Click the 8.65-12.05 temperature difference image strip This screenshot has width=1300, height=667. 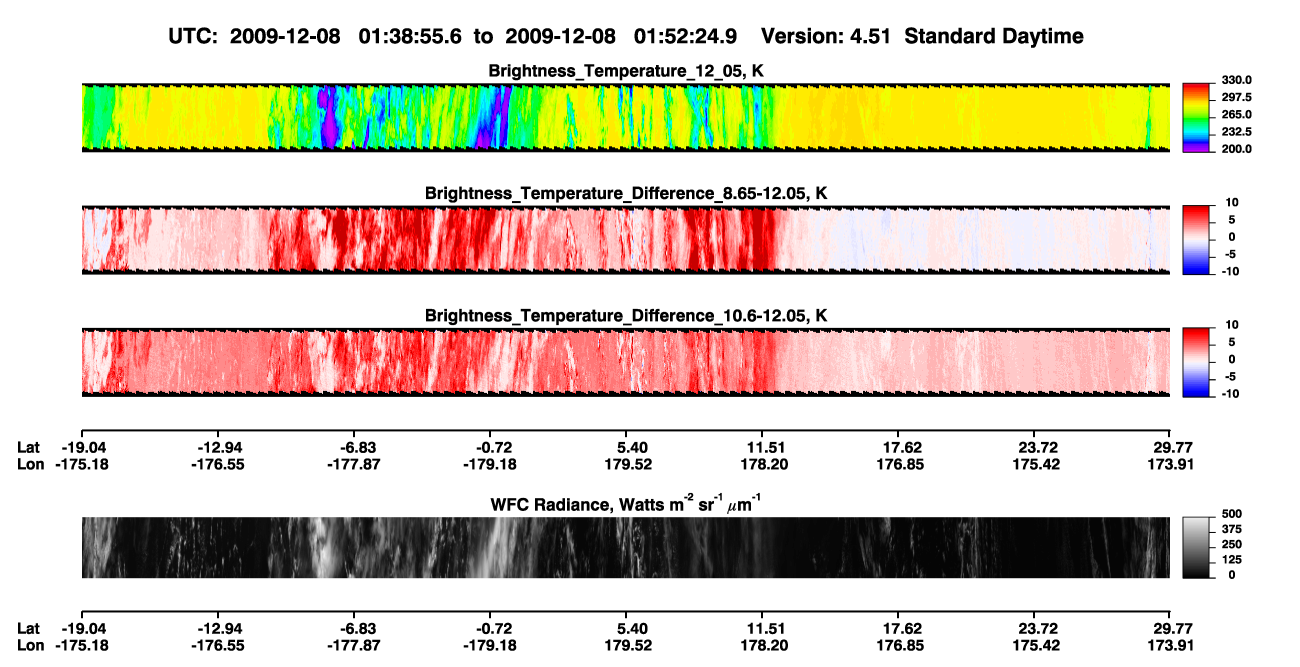pos(625,239)
